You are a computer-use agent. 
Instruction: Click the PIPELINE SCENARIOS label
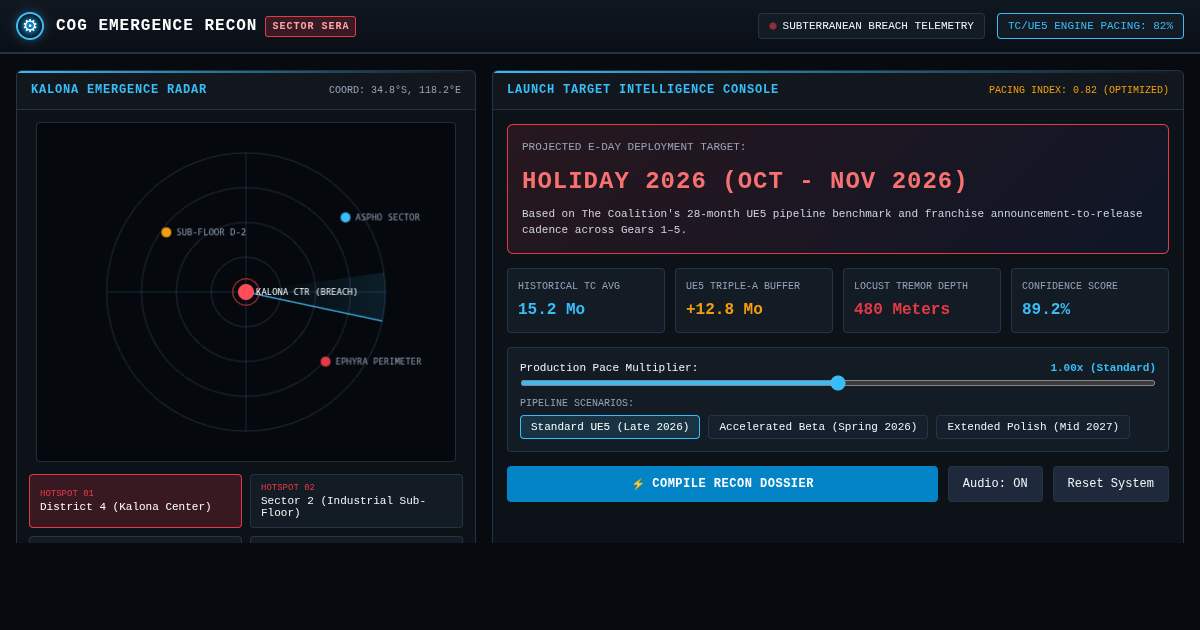click(577, 404)
